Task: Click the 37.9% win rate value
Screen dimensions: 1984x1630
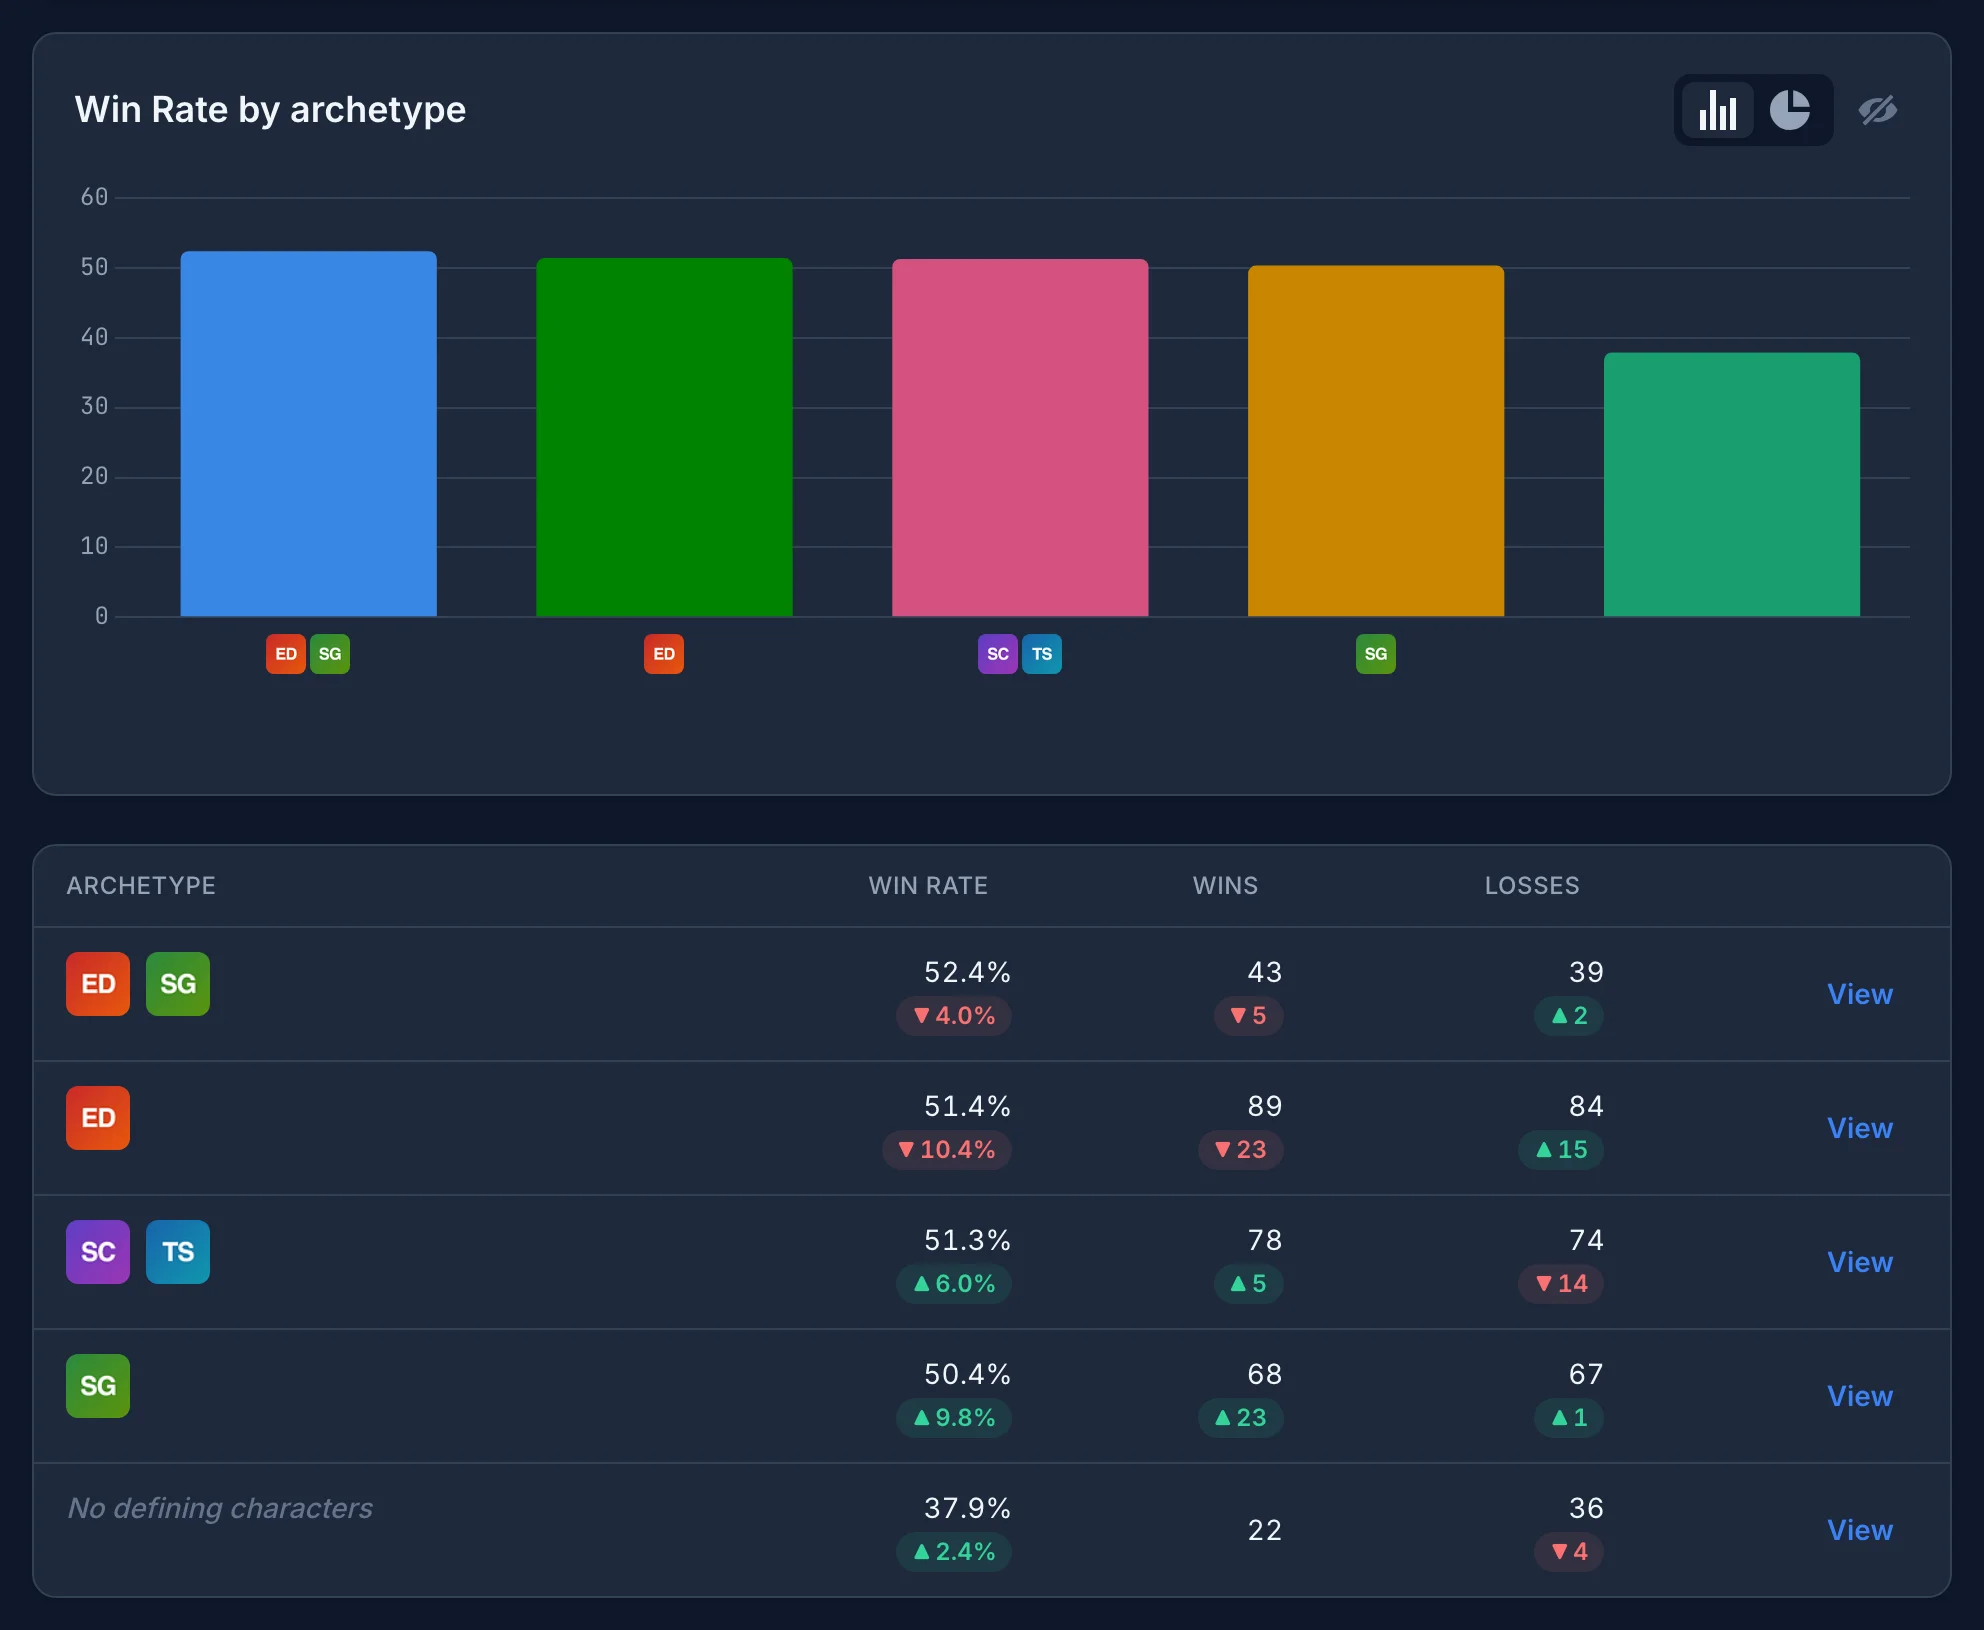Action: point(967,1508)
